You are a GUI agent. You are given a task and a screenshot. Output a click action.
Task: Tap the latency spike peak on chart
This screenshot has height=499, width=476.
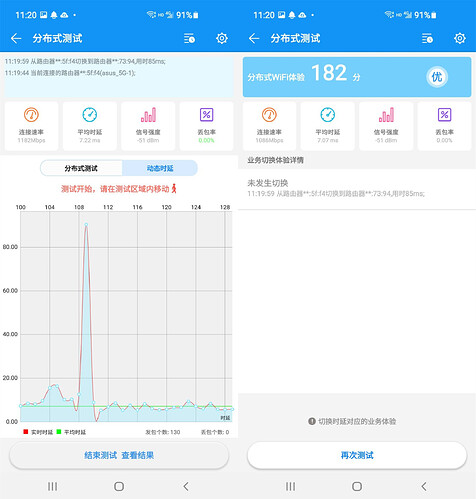pos(86,225)
